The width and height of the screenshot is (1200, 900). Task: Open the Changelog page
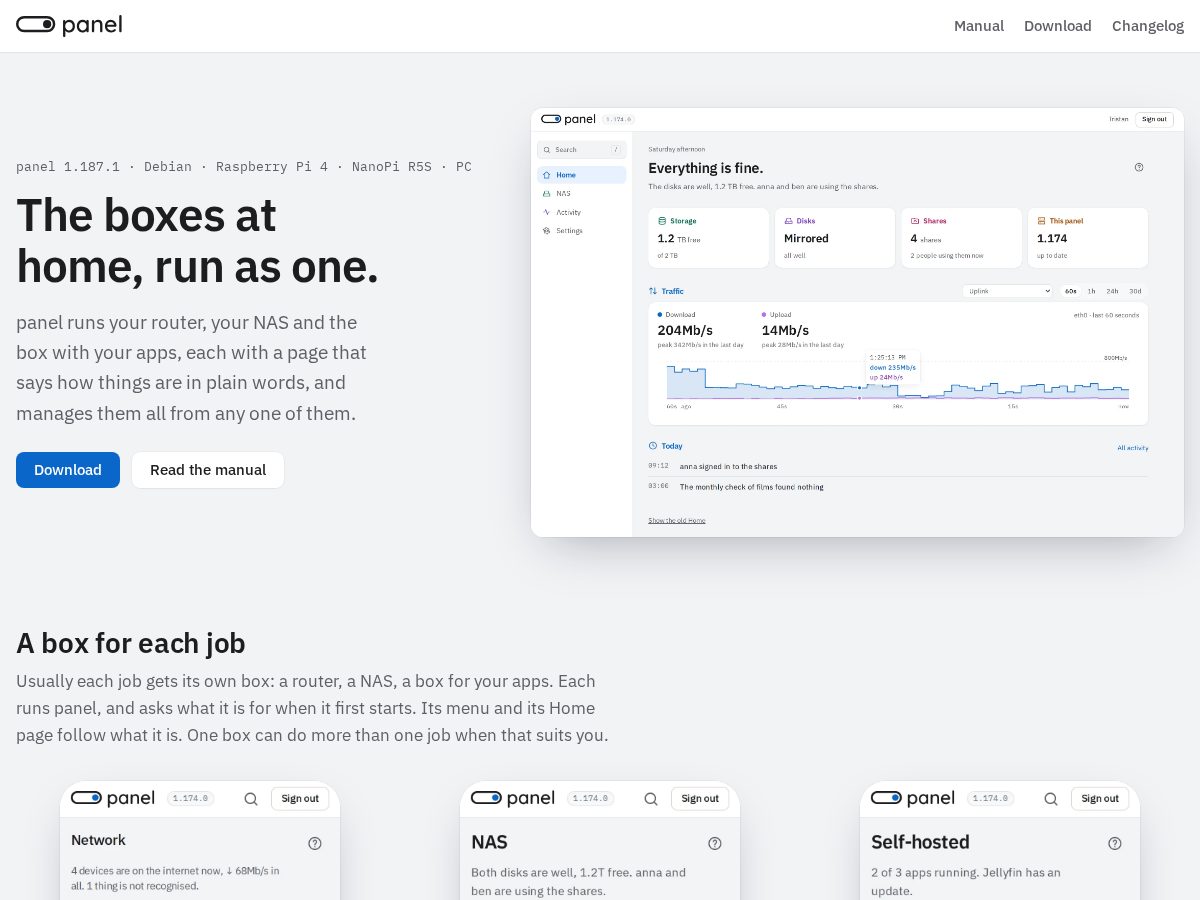[x=1148, y=26]
